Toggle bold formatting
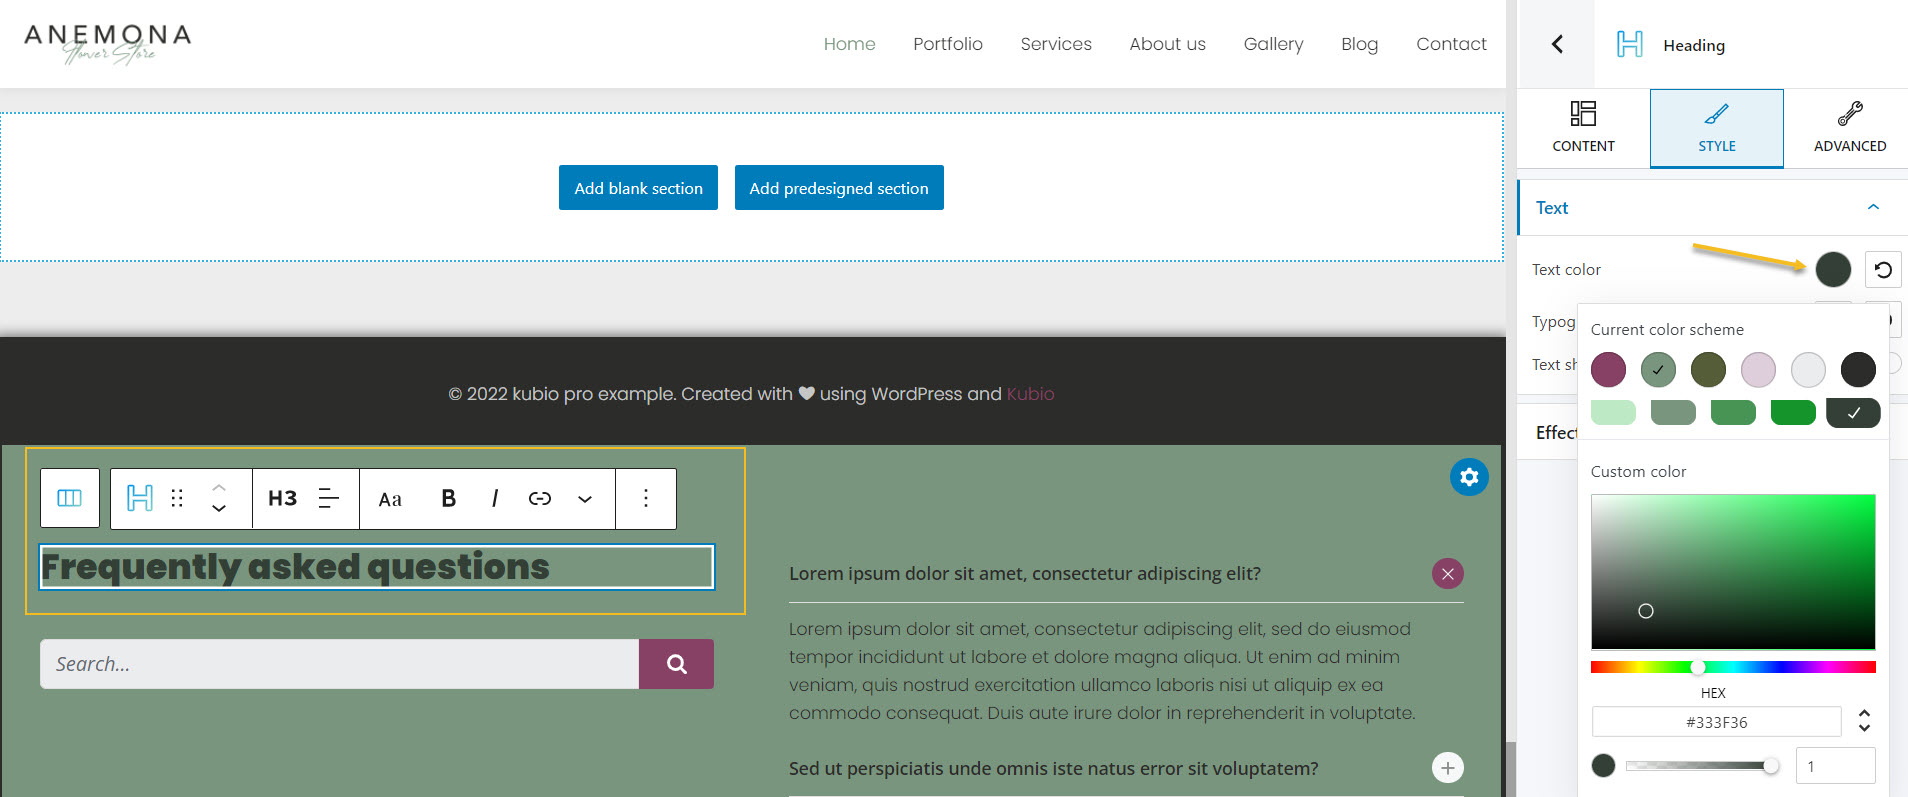The height and width of the screenshot is (797, 1908). (448, 498)
